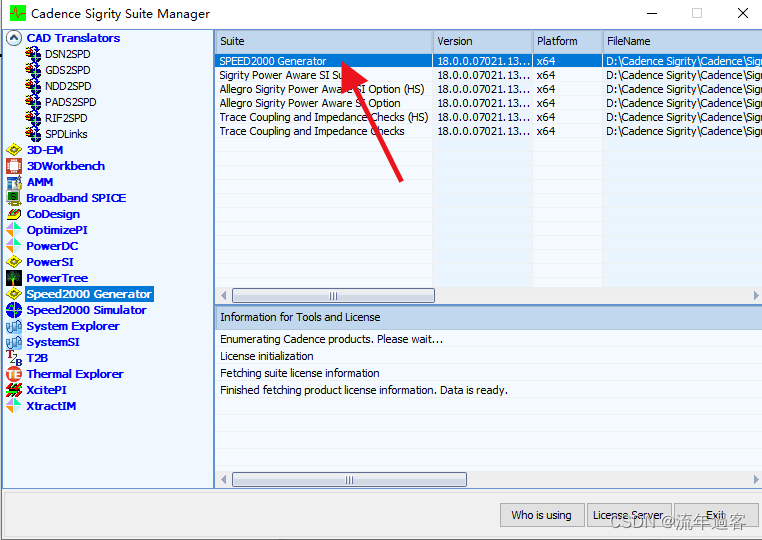Click the GDS2SPD translator icon
The width and height of the screenshot is (762, 540).
coord(33,70)
